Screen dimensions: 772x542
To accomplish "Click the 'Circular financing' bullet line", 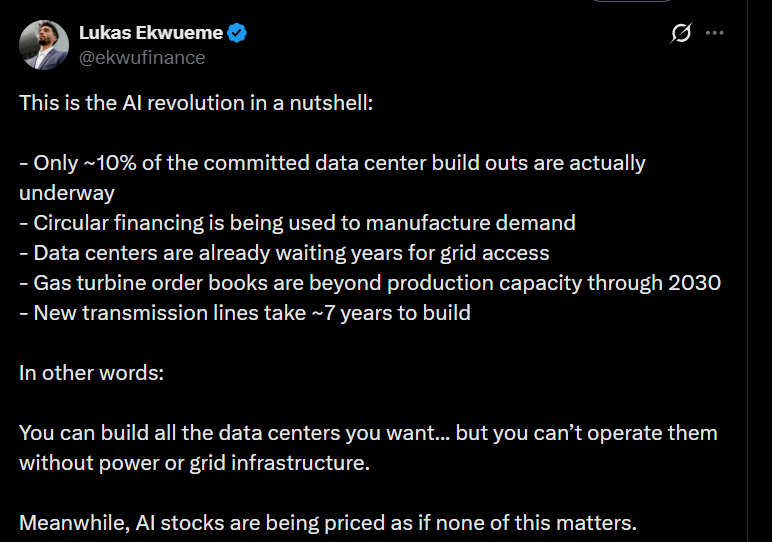I will [297, 223].
